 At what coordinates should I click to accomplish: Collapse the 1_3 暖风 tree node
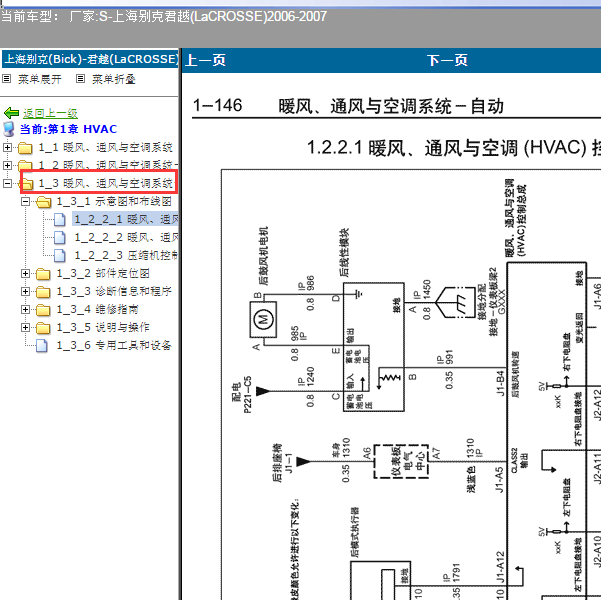point(7,183)
